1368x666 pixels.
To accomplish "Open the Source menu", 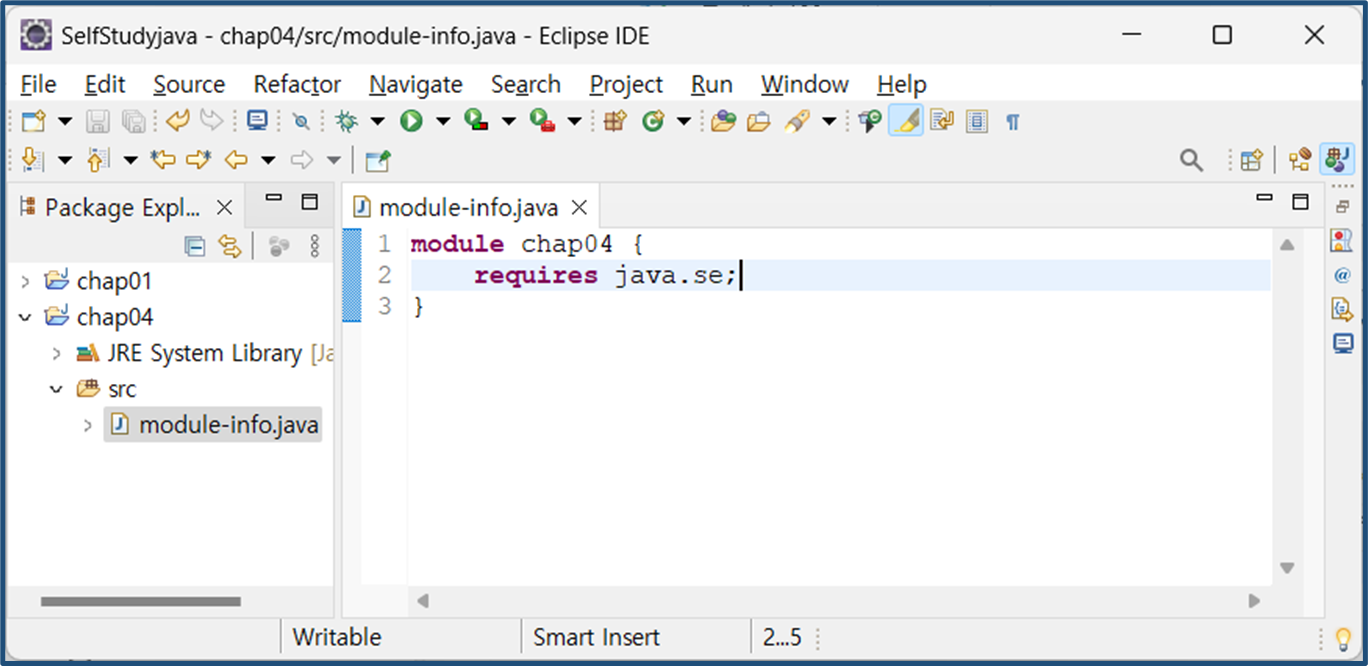I will [189, 85].
